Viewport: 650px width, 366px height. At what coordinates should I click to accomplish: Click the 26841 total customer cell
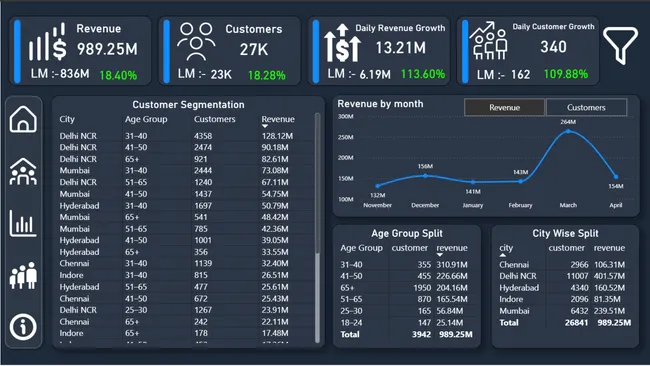tap(576, 322)
